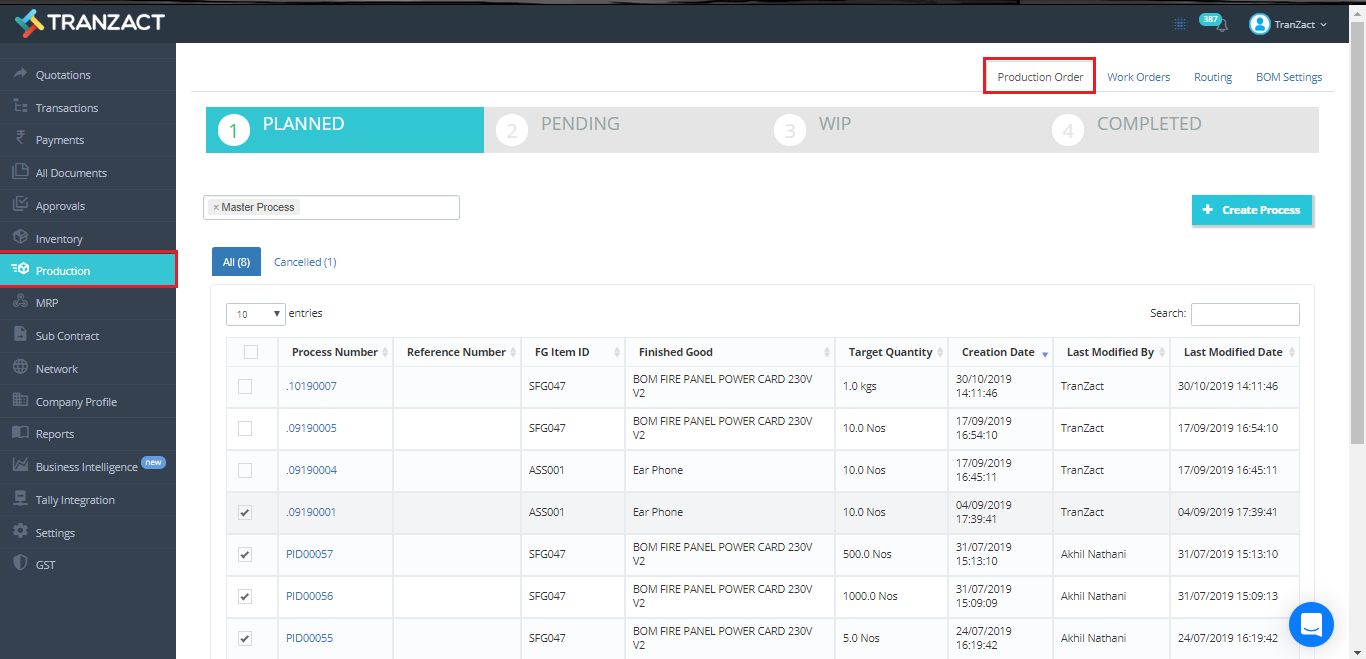This screenshot has width=1366, height=659.
Task: Check the box for process .09190005
Action: point(245,428)
